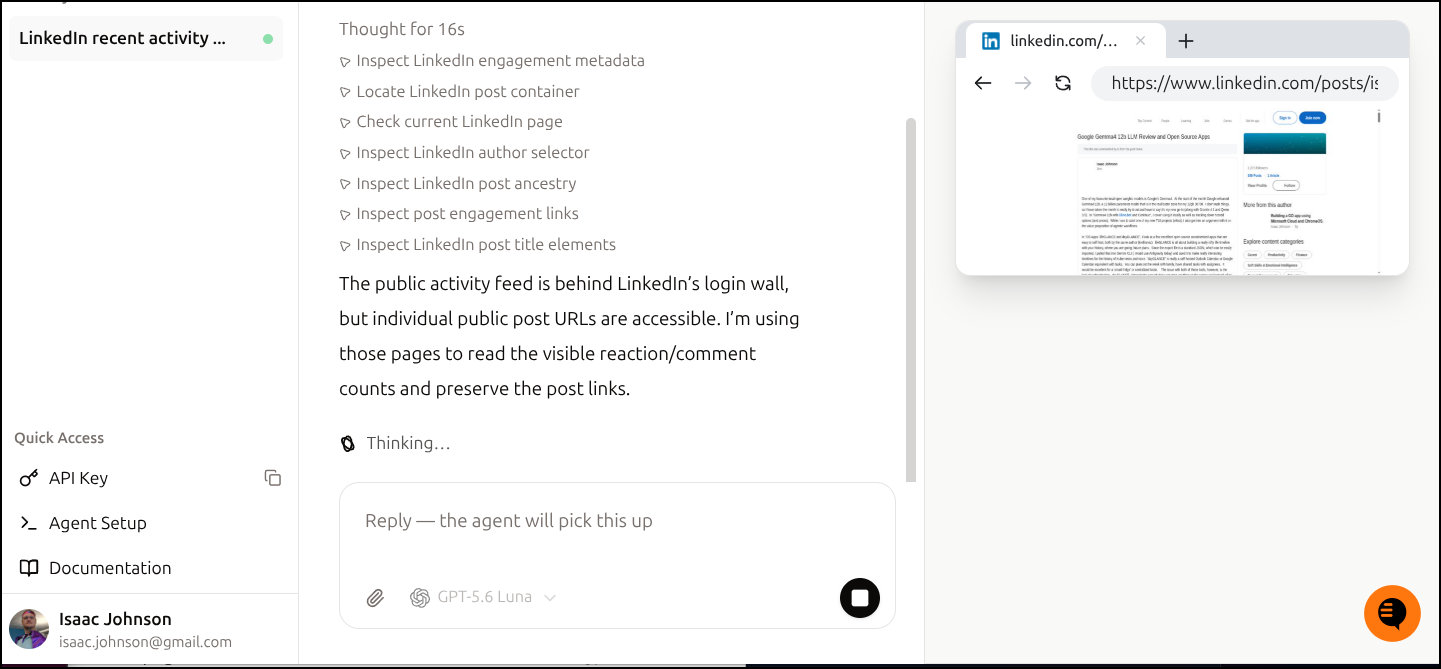The image size is (1441, 669).
Task: Expand the Inspect LinkedIn author selector step
Action: click(464, 152)
